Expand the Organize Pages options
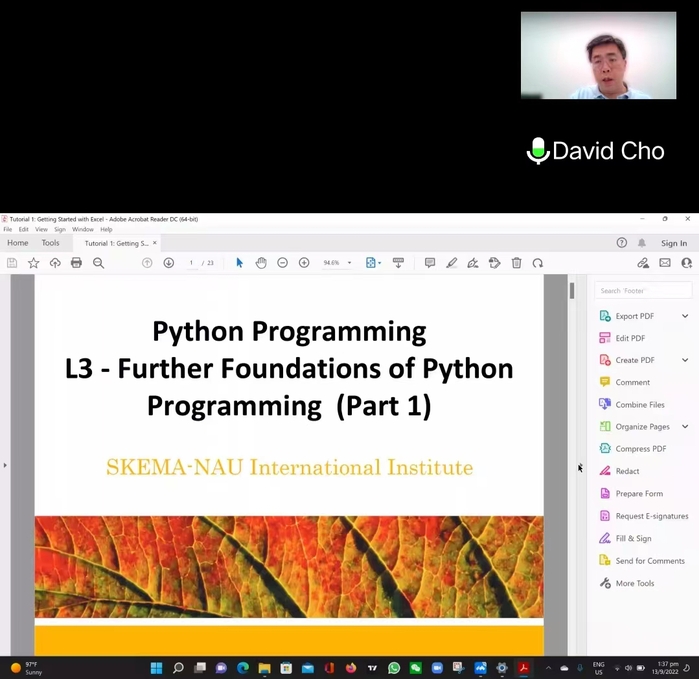 click(x=685, y=427)
